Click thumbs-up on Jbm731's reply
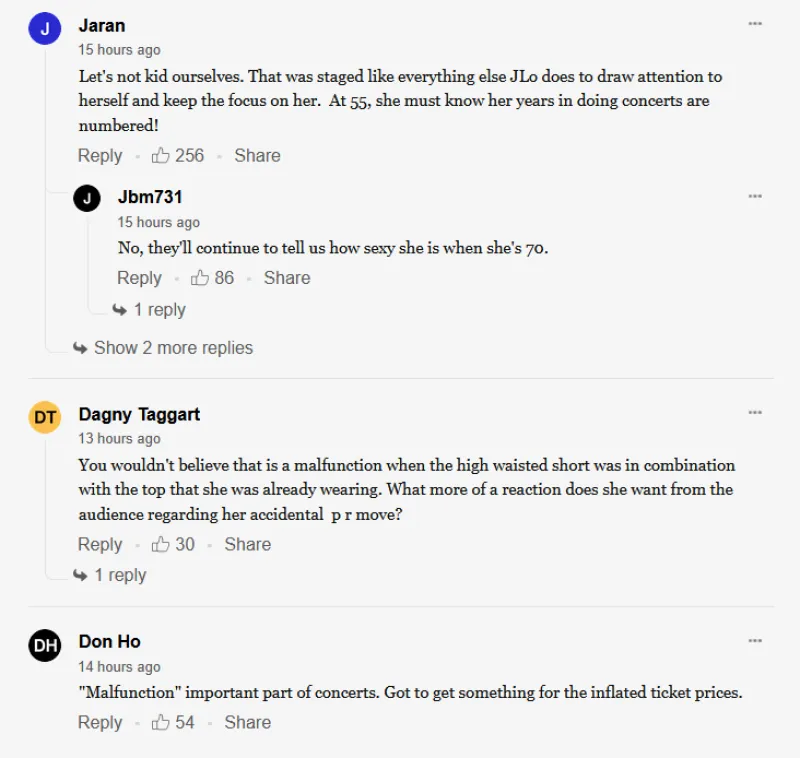Screen dimensions: 800x758 point(200,278)
